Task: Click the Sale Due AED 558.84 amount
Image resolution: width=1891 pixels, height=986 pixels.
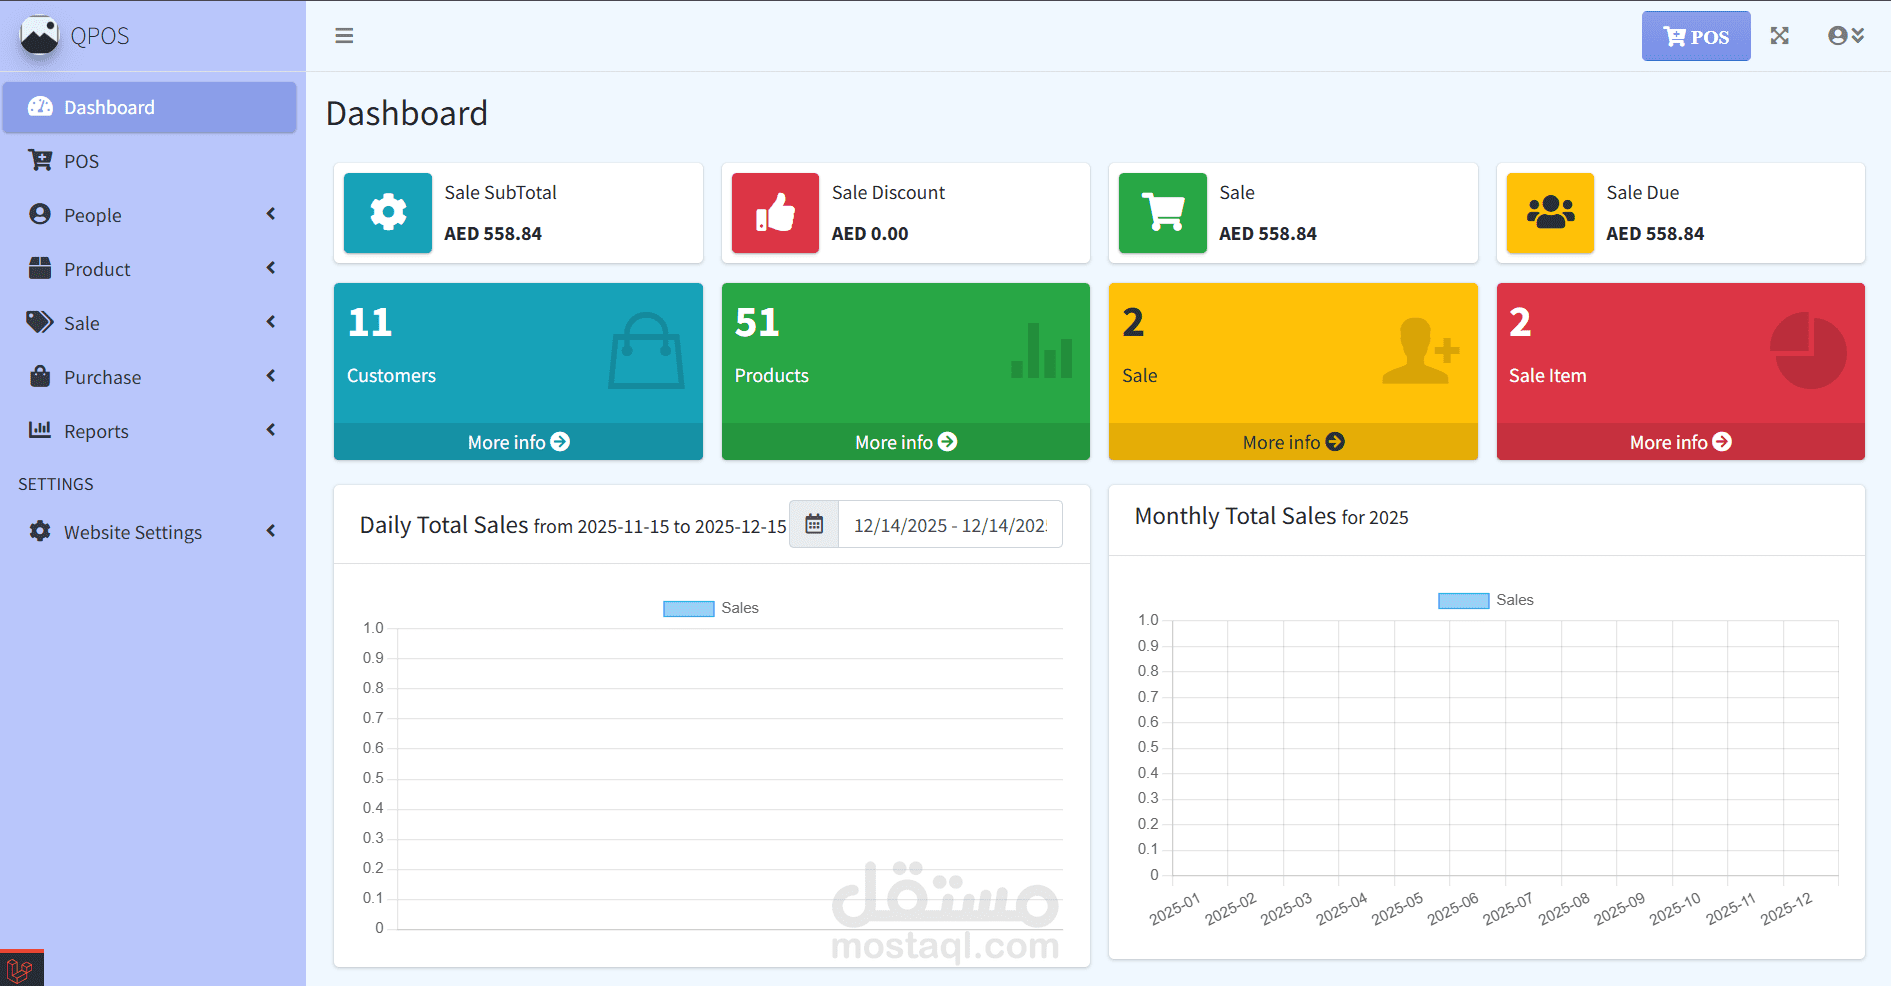Action: (x=1655, y=234)
